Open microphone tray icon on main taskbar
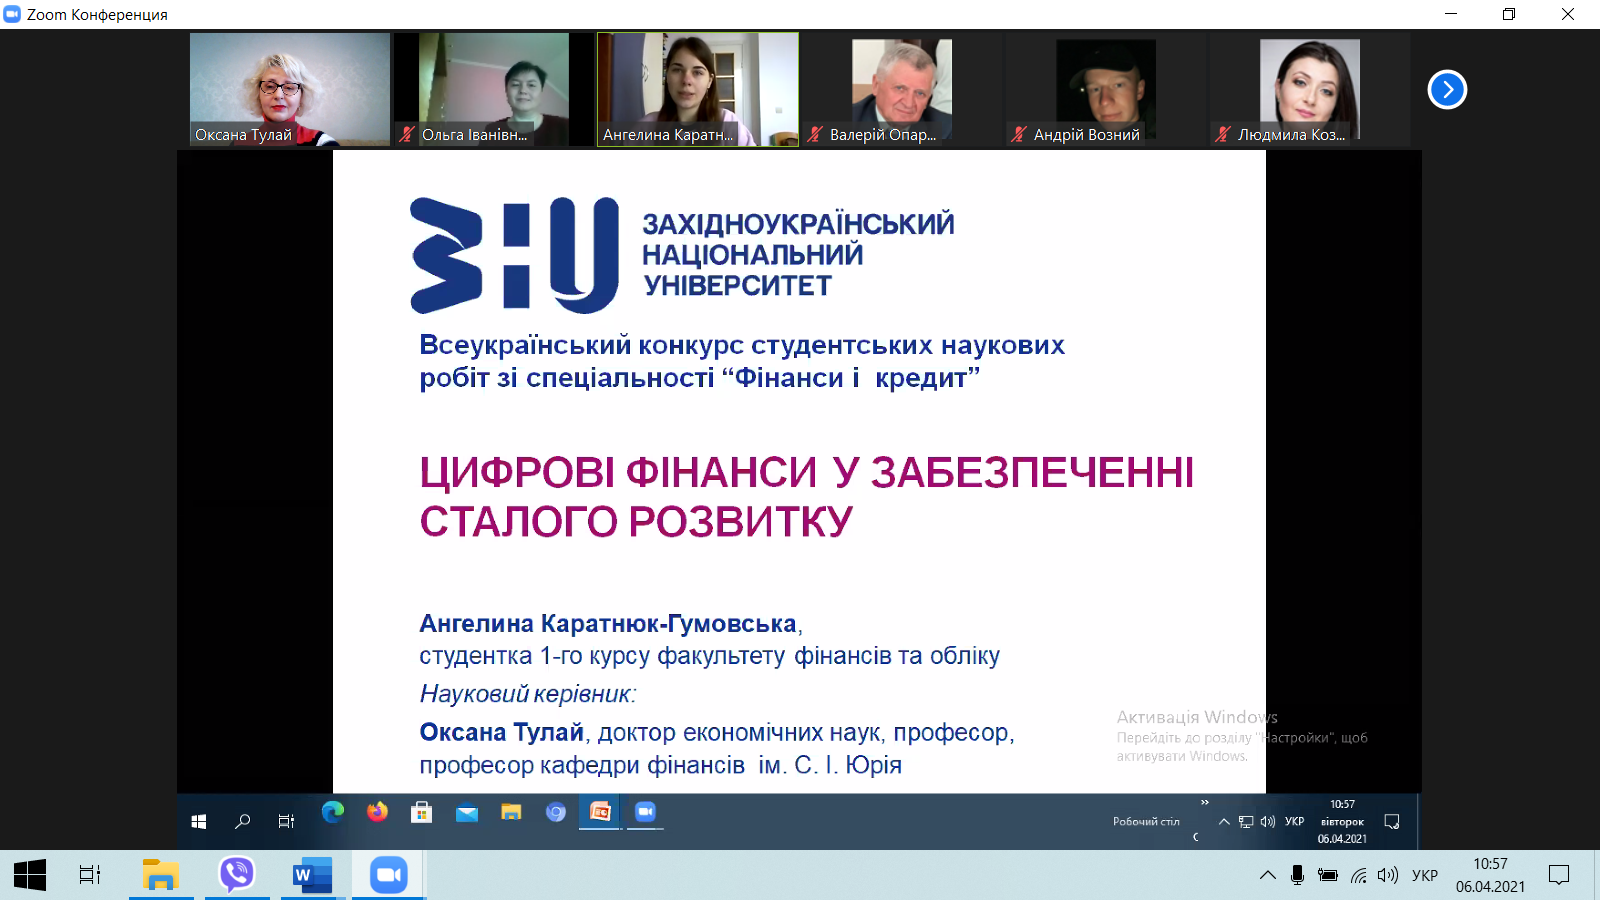This screenshot has height=900, width=1600. (x=1297, y=875)
